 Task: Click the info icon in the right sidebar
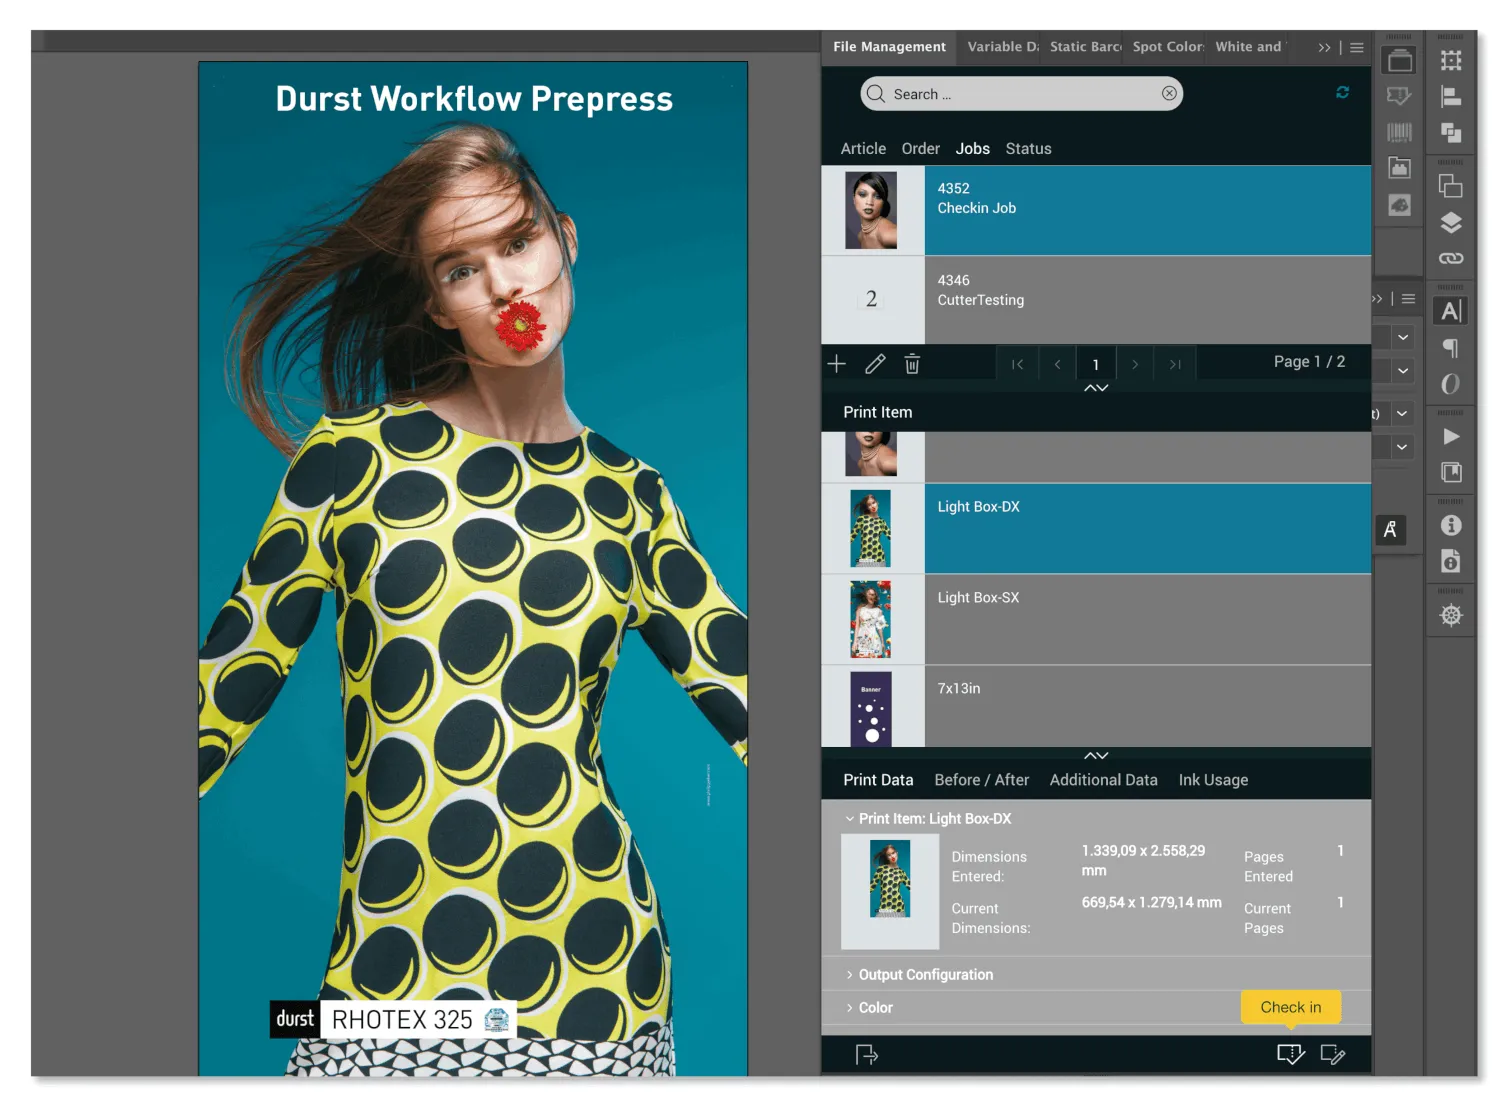pos(1450,524)
